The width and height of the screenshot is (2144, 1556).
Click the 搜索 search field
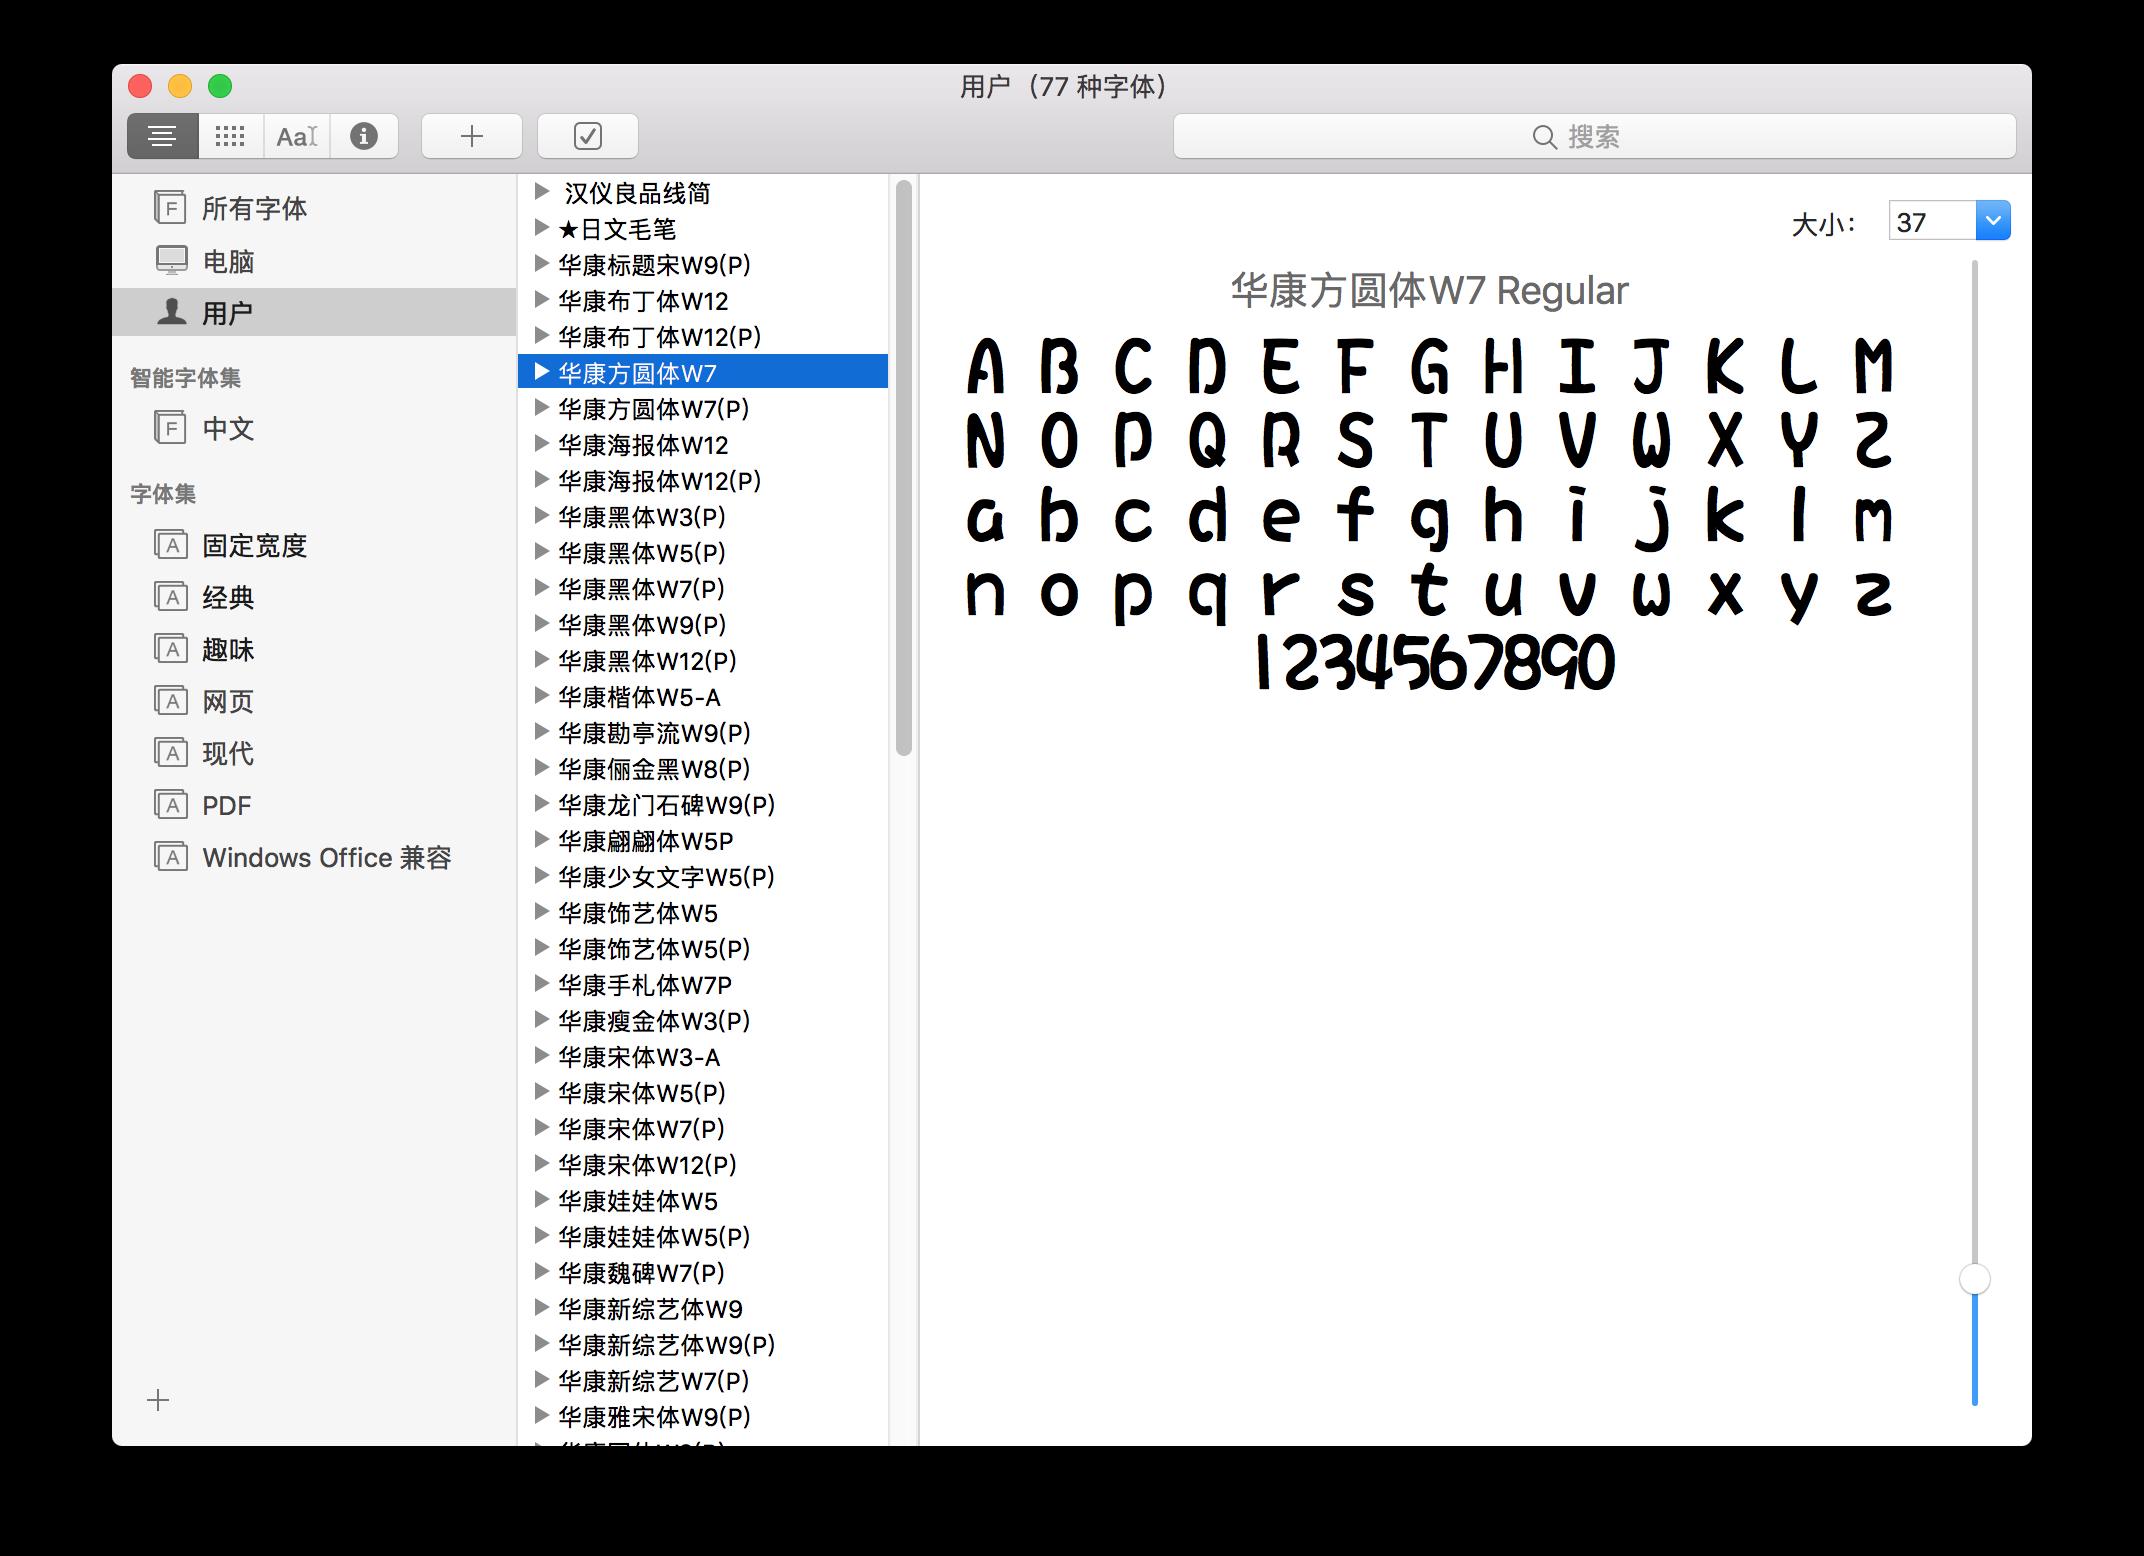(1594, 136)
